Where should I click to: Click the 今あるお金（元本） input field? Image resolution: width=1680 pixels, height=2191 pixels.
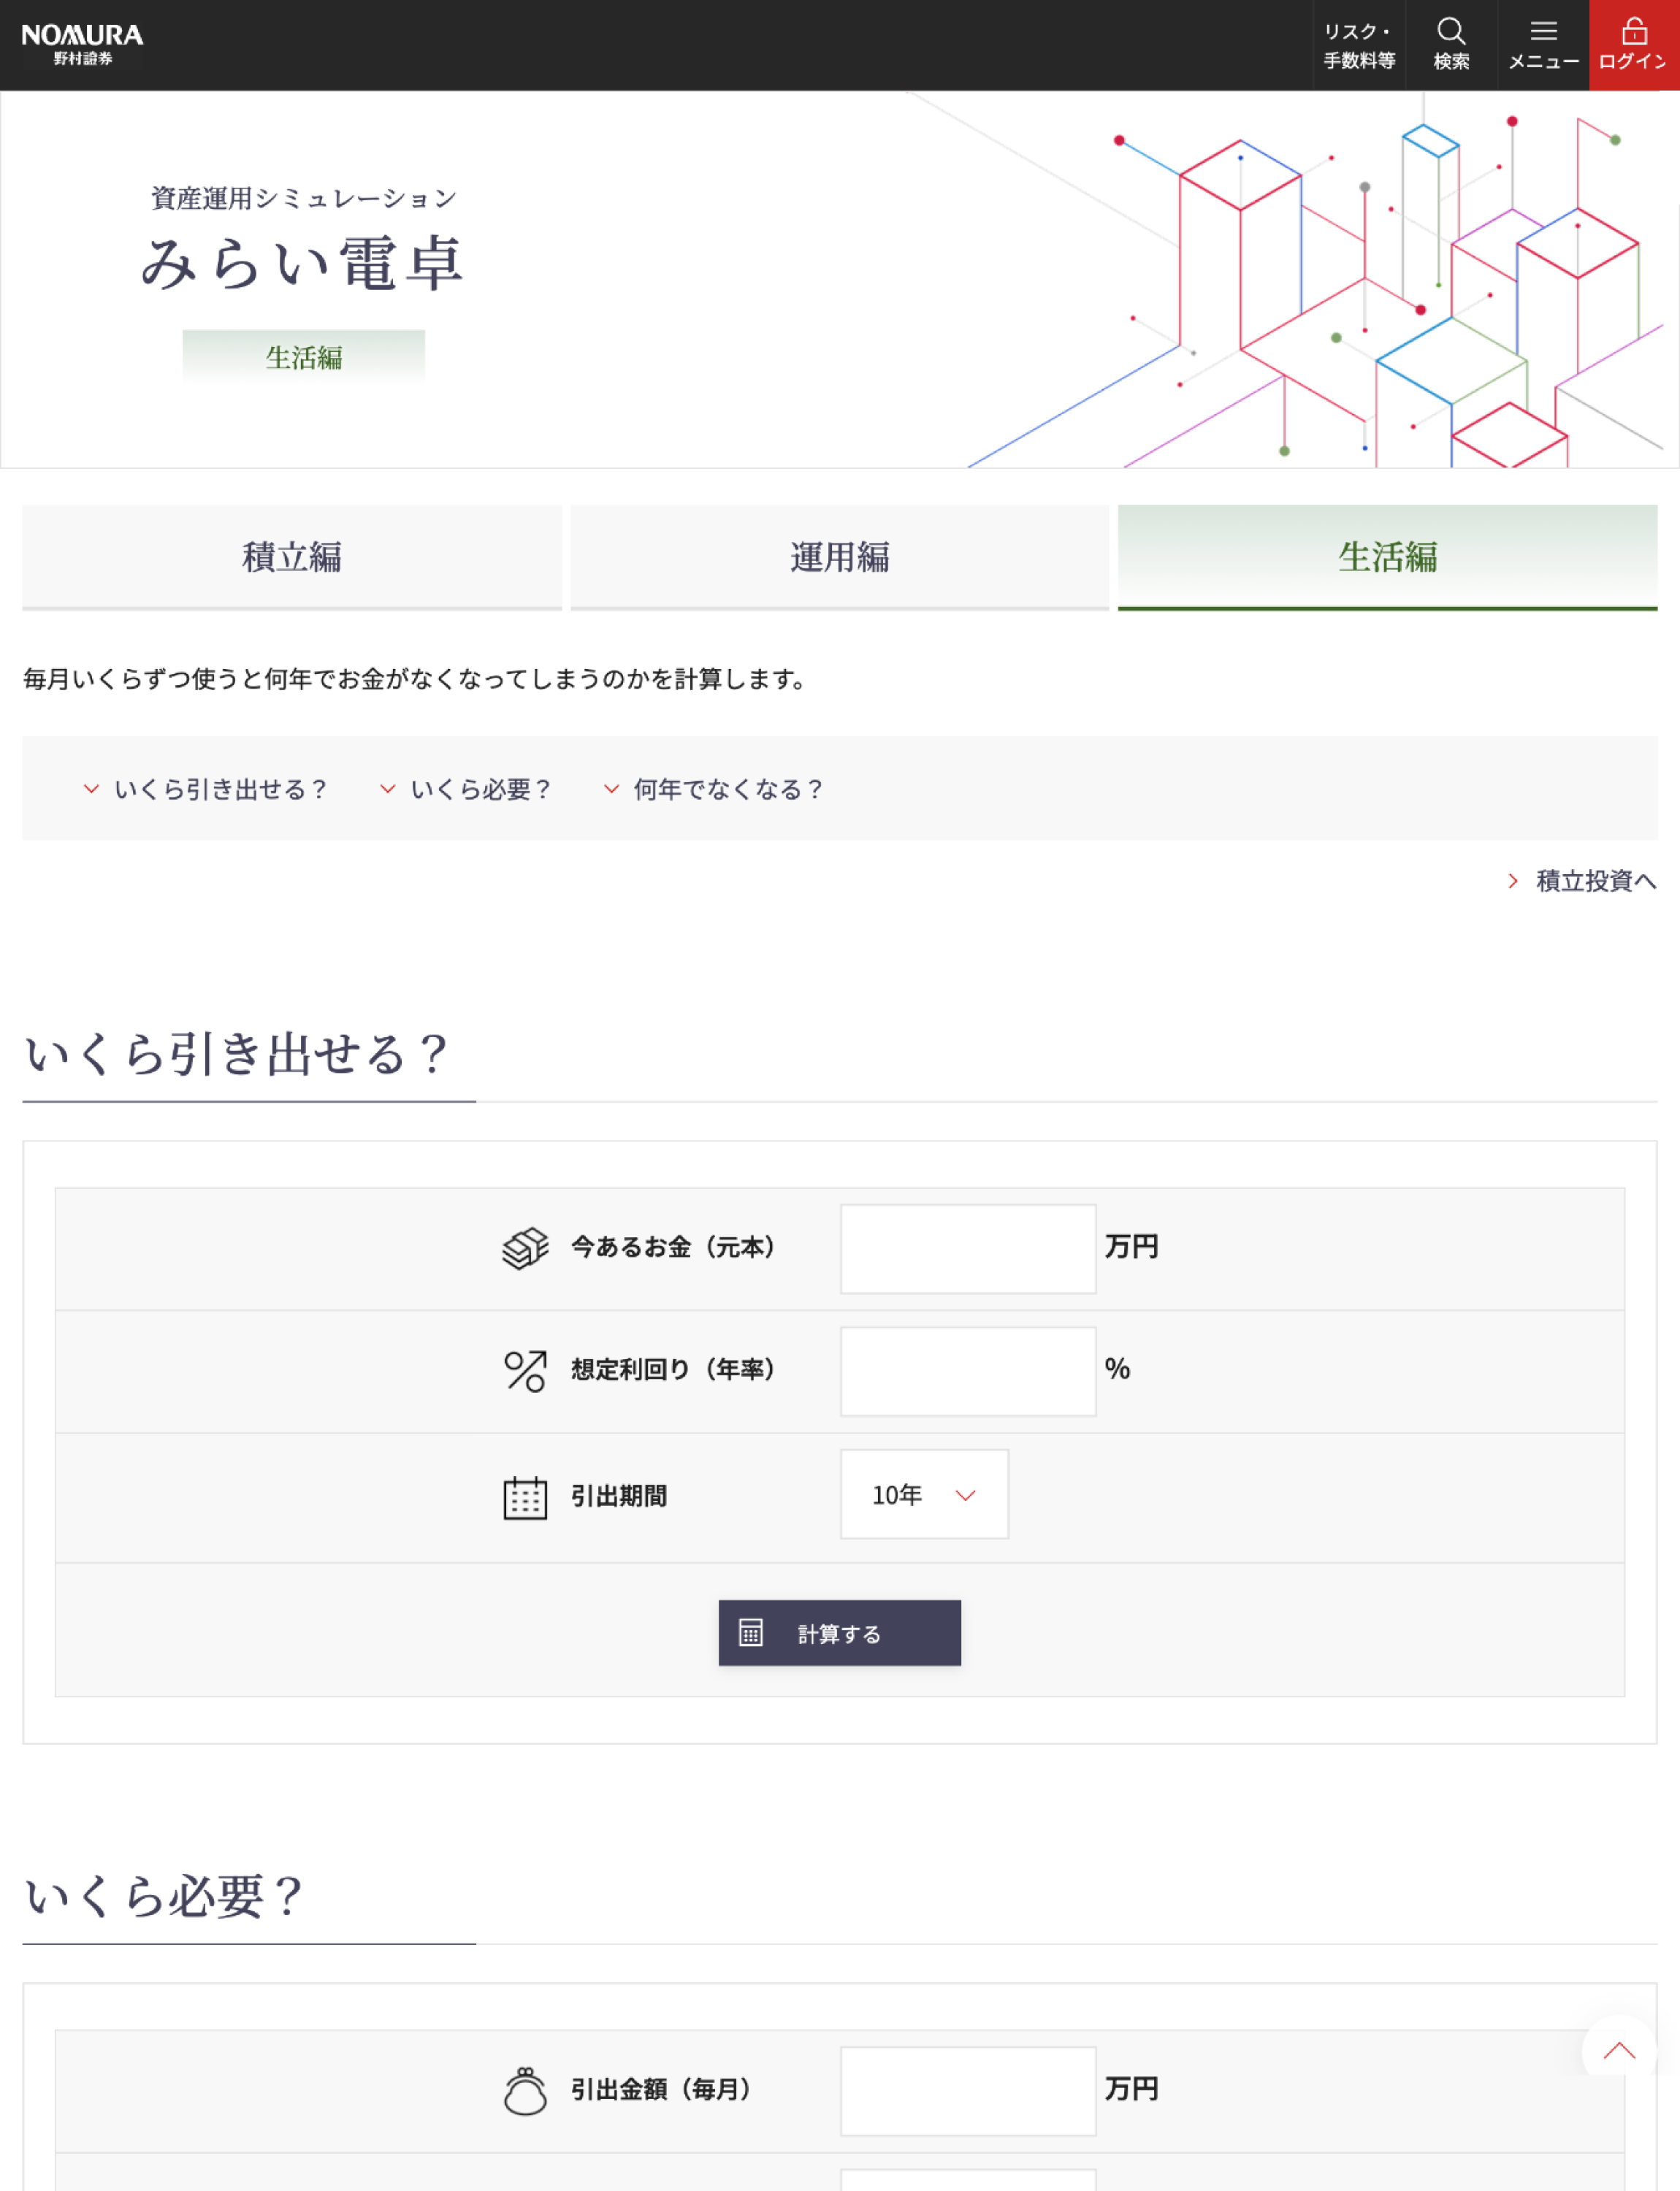(x=968, y=1248)
